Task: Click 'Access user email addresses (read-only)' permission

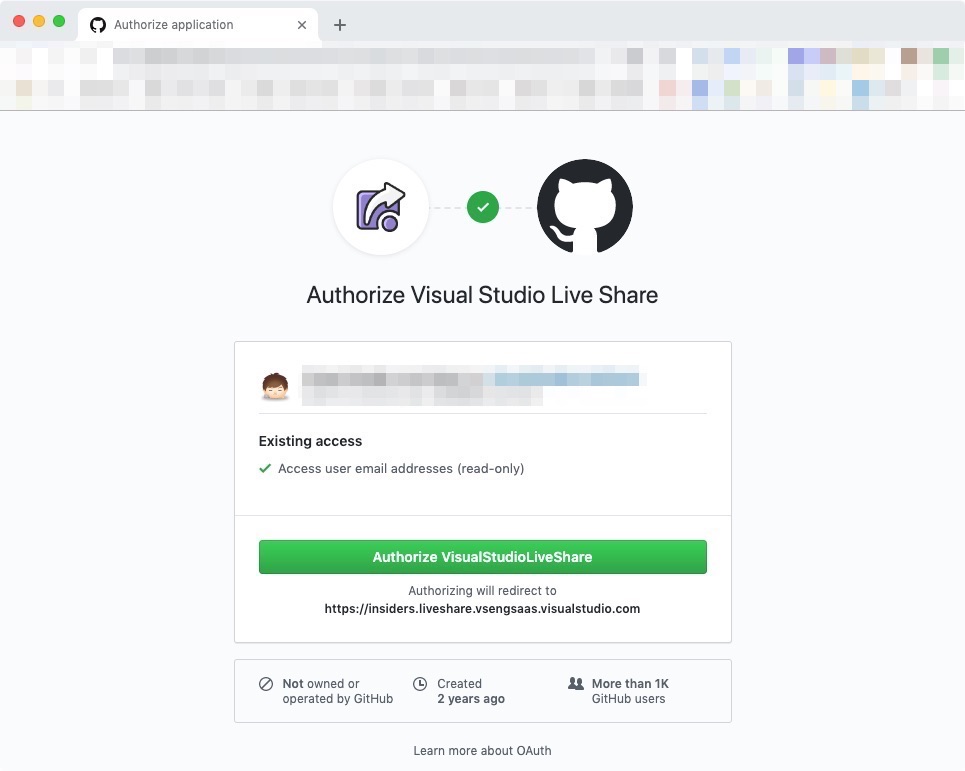Action: [401, 468]
